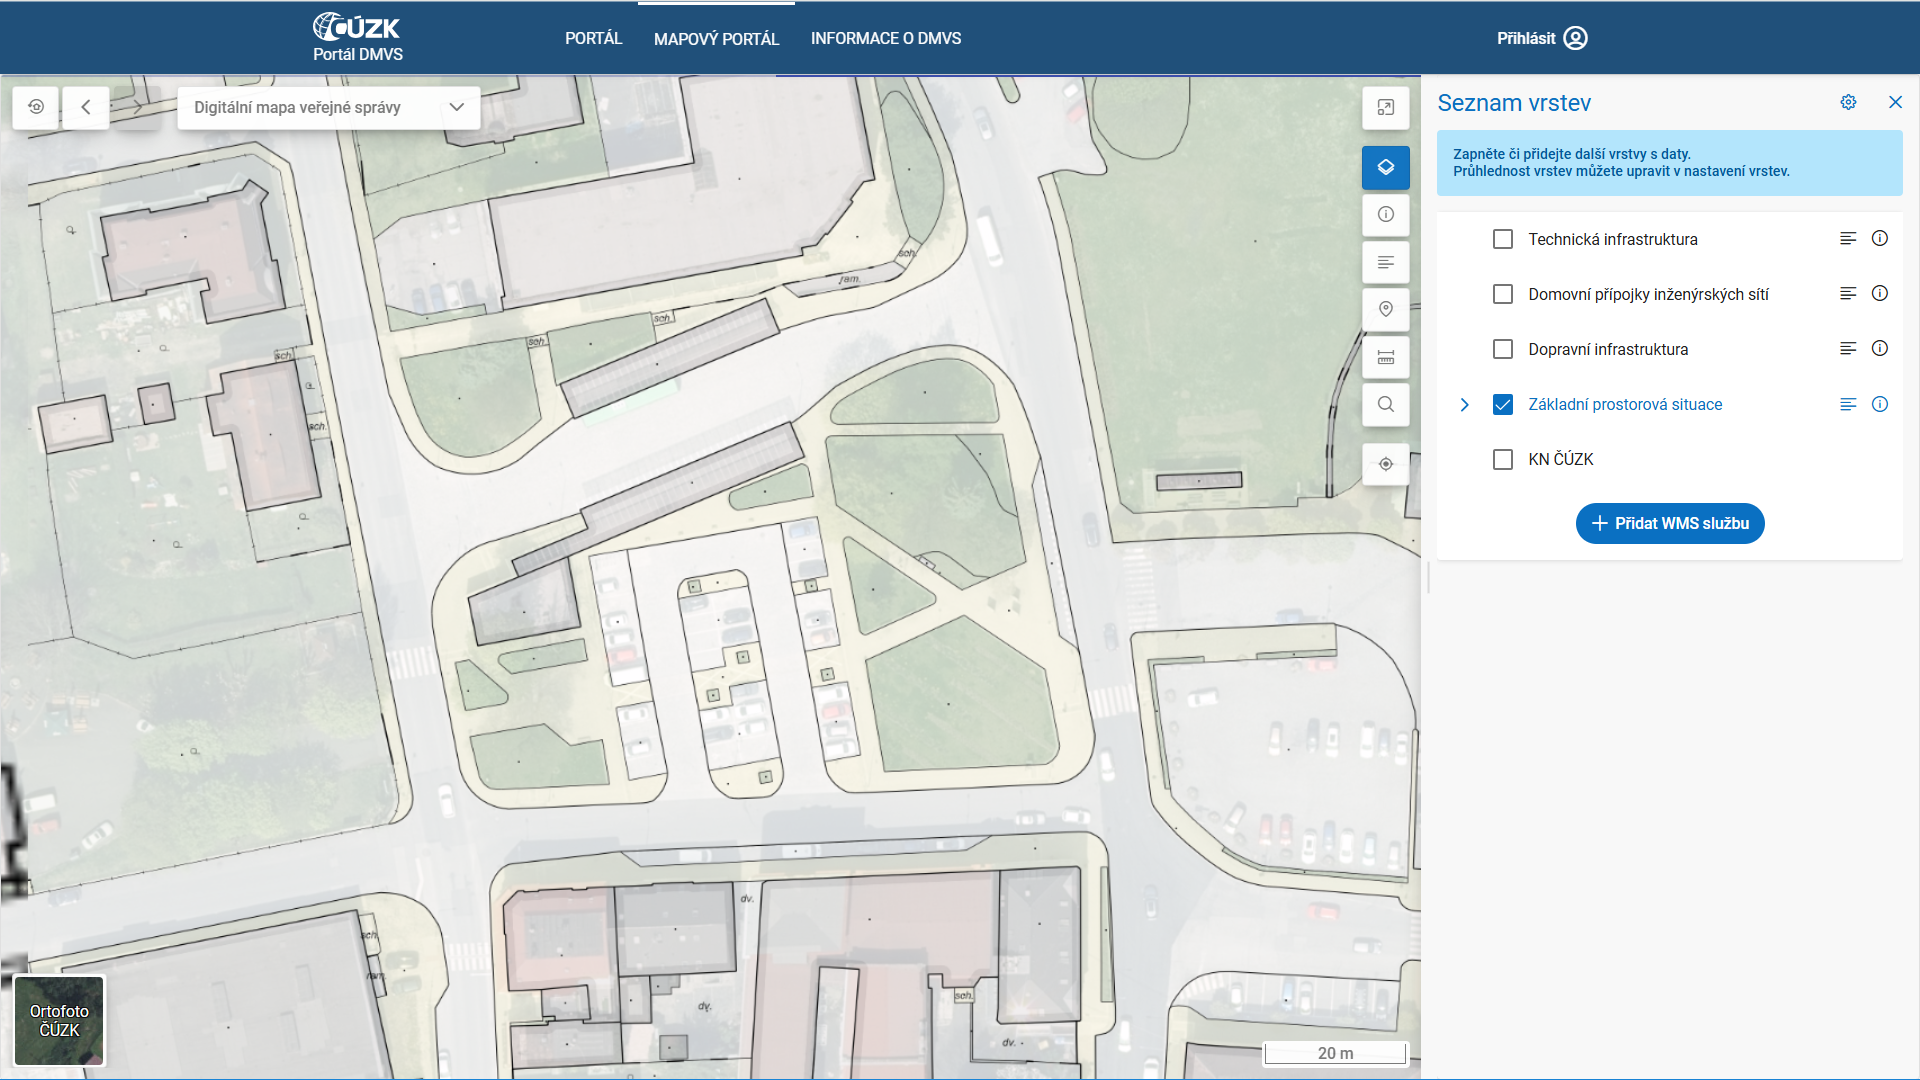
Task: Open Digitální mapa veřejné správy dropdown
Action: click(328, 107)
